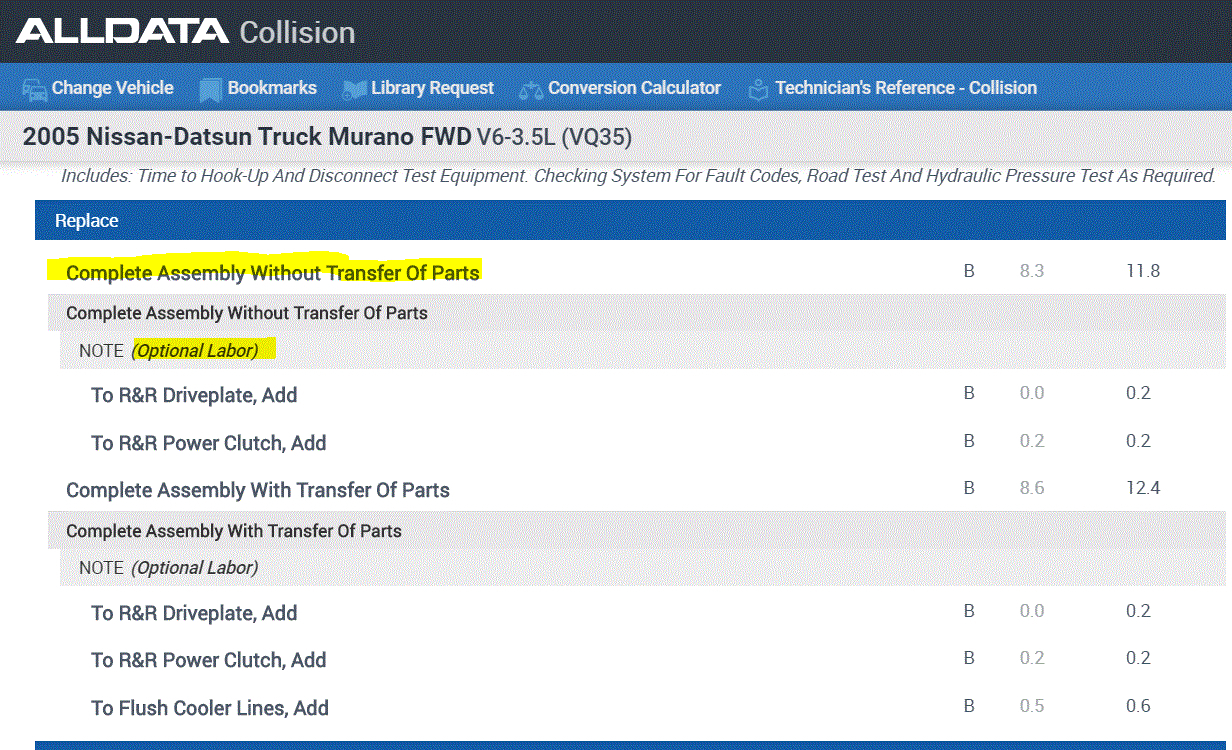This screenshot has height=750, width=1232.
Task: Click the 8.6 warranty time value
Action: 1031,488
